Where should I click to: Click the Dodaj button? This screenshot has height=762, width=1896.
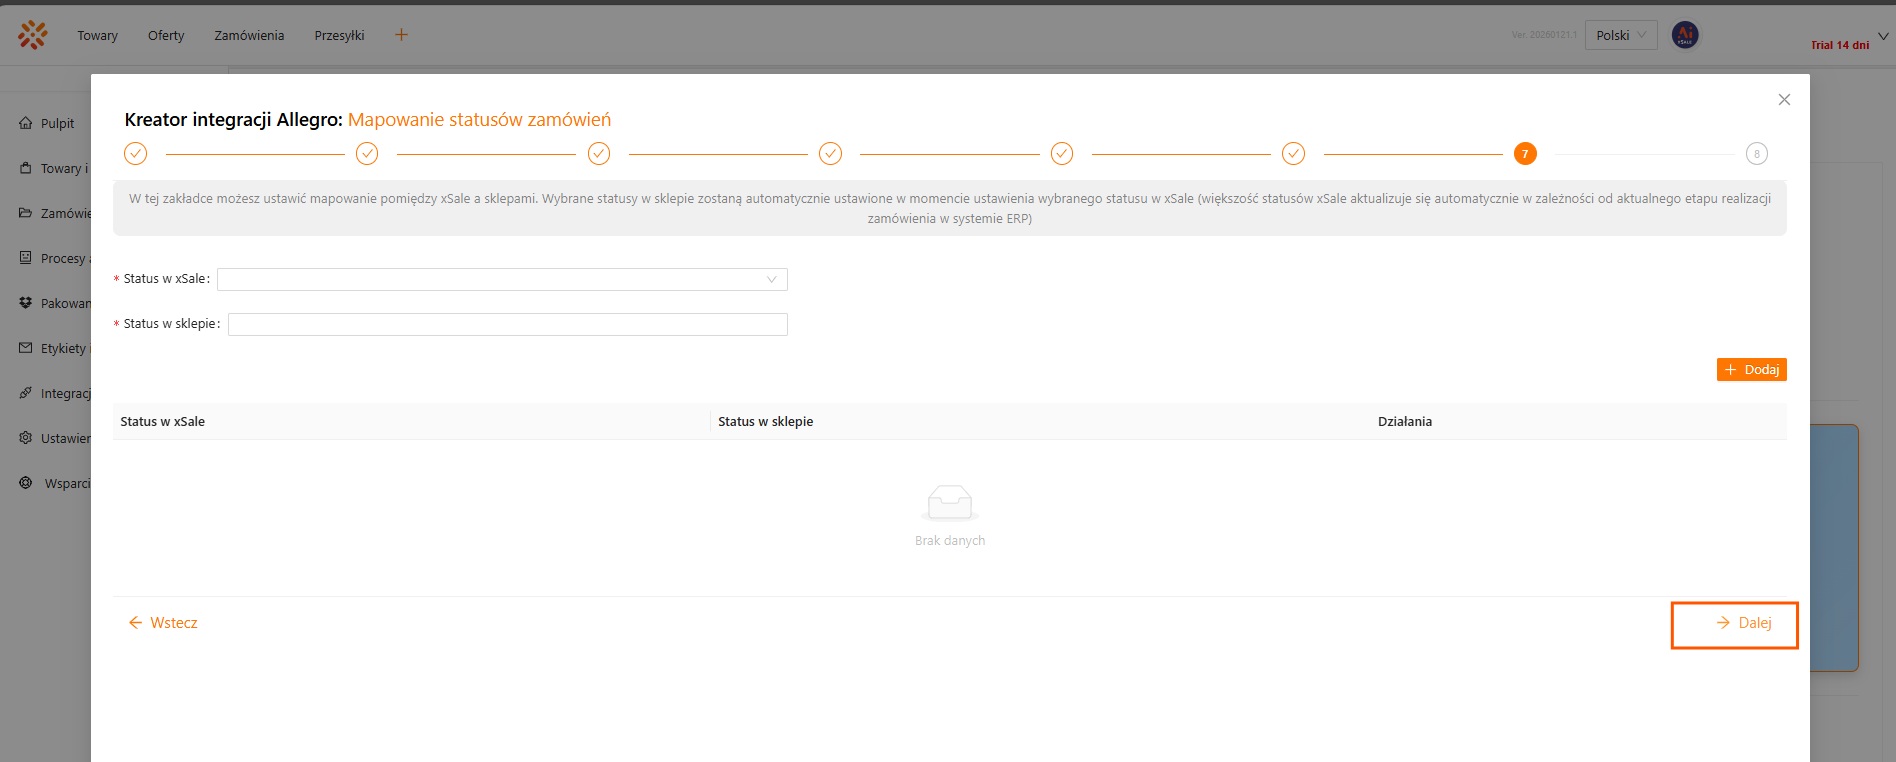[x=1751, y=370]
